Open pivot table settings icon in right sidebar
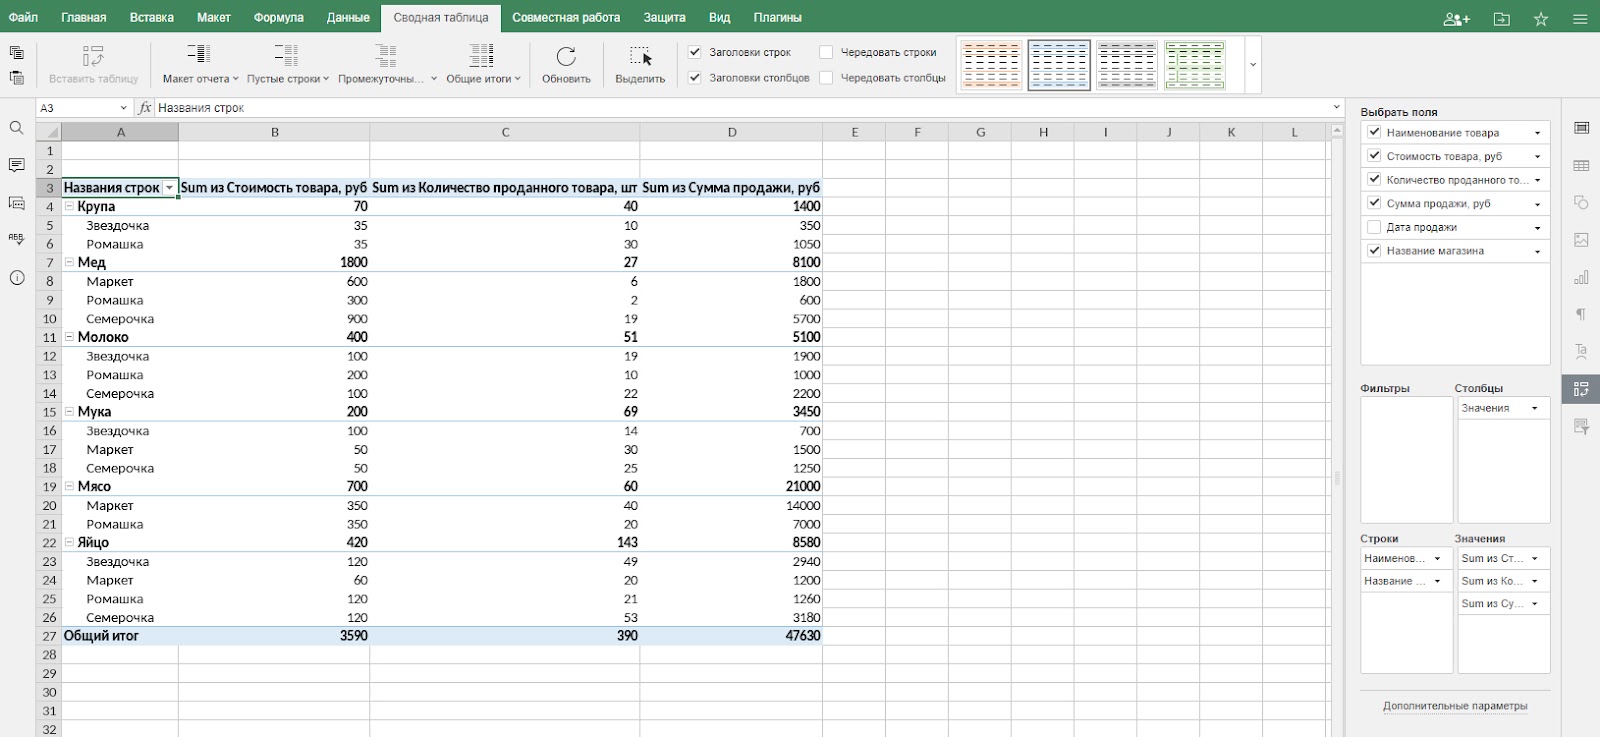The height and width of the screenshot is (737, 1600). [x=1581, y=389]
